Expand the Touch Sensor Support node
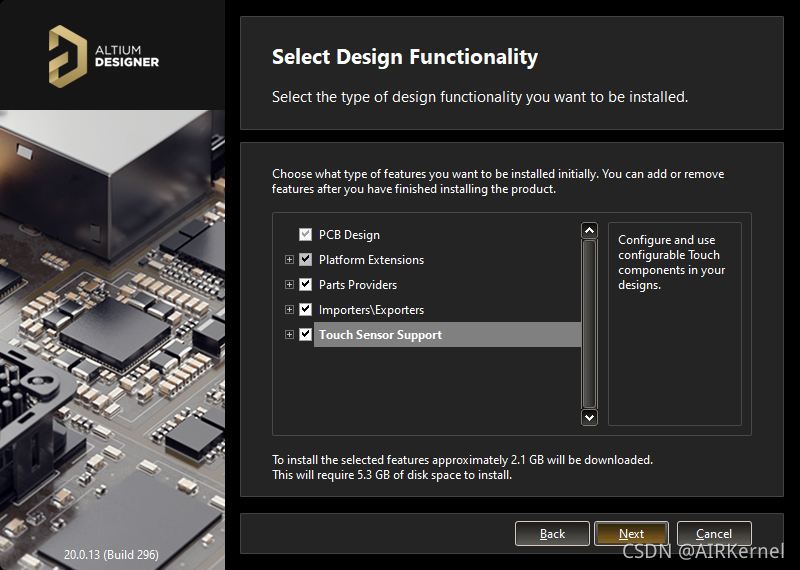The height and width of the screenshot is (570, 800). 290,335
